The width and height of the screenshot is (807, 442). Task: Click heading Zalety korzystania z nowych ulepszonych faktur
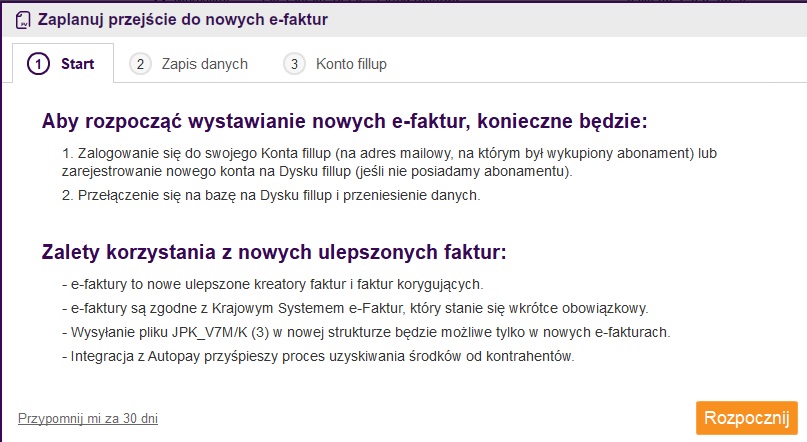274,252
